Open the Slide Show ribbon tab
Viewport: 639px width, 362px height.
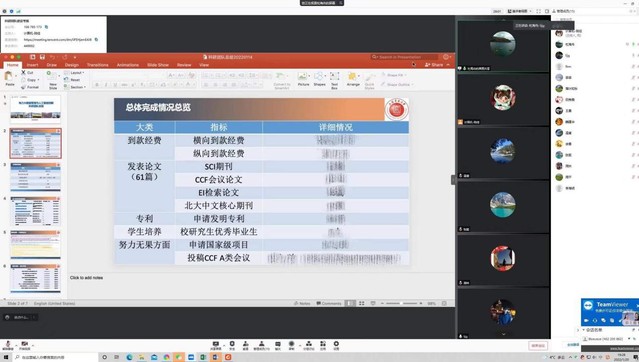coord(158,65)
